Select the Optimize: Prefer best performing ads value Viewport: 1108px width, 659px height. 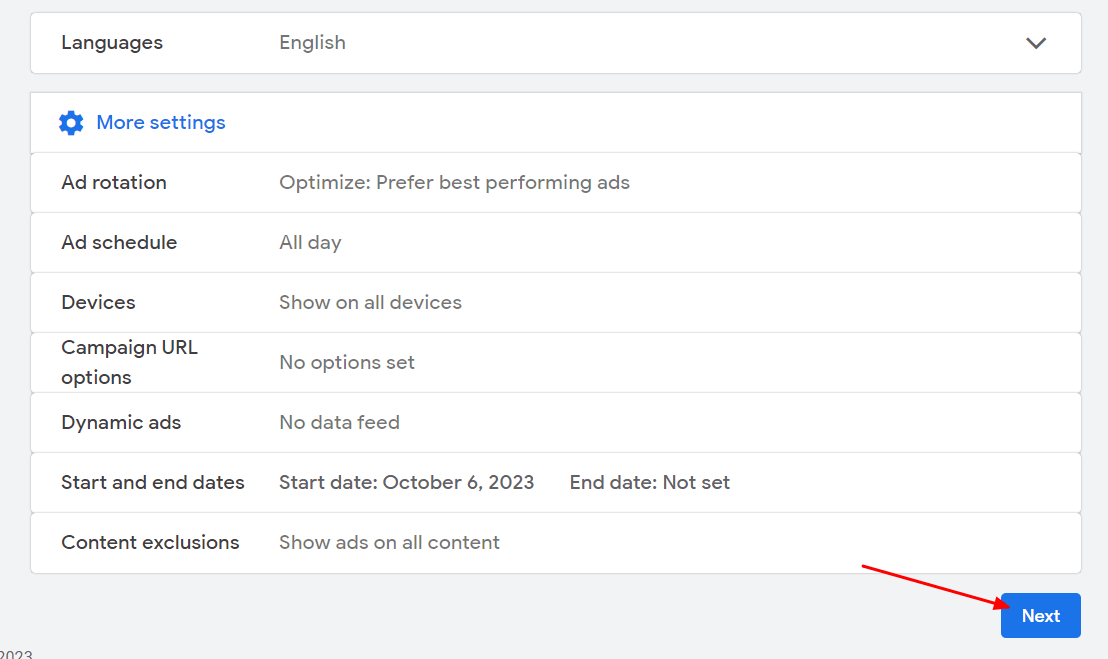point(454,182)
